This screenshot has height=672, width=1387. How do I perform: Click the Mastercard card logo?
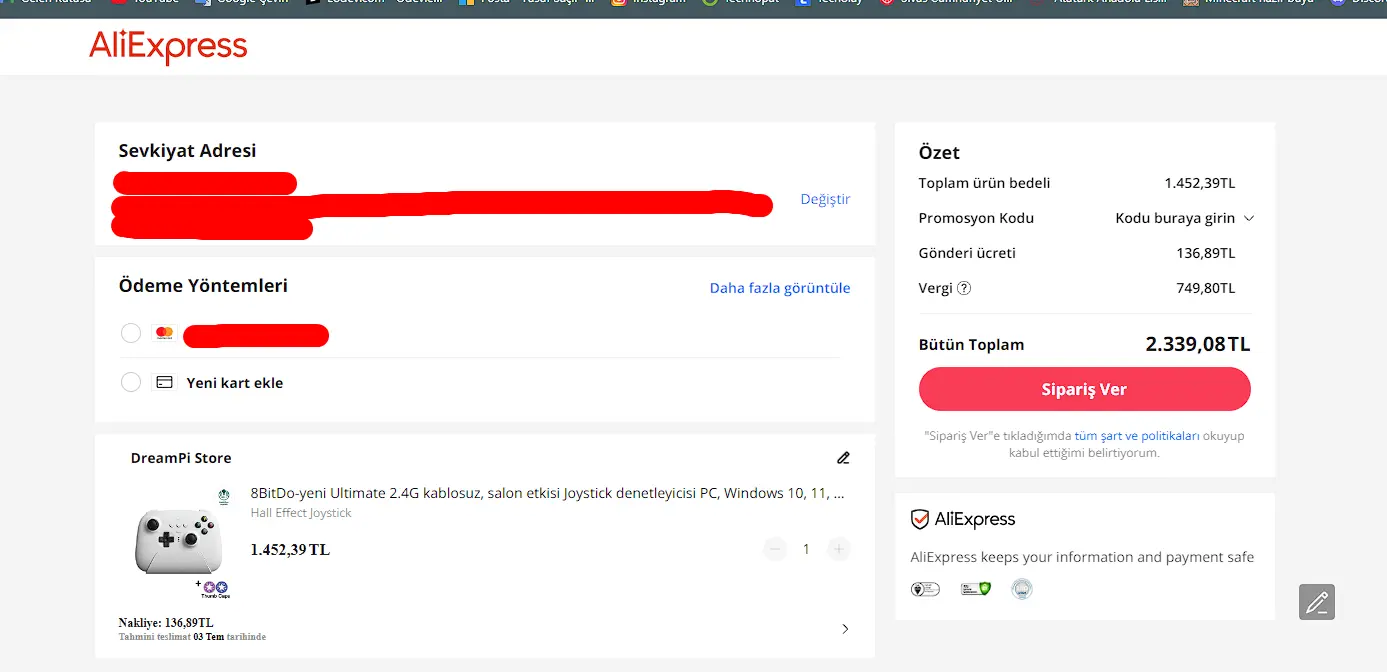coord(164,333)
